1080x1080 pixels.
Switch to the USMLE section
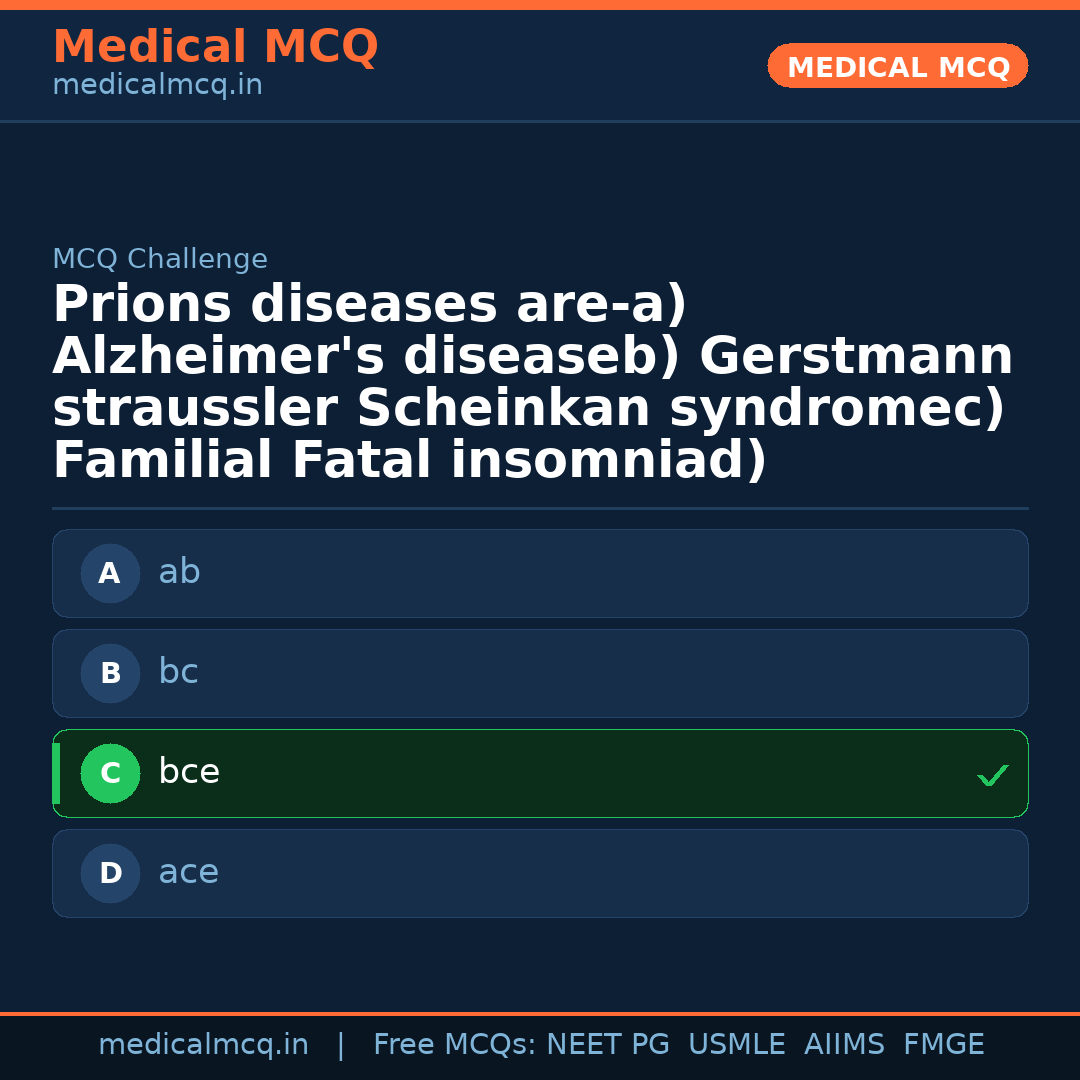737,1044
